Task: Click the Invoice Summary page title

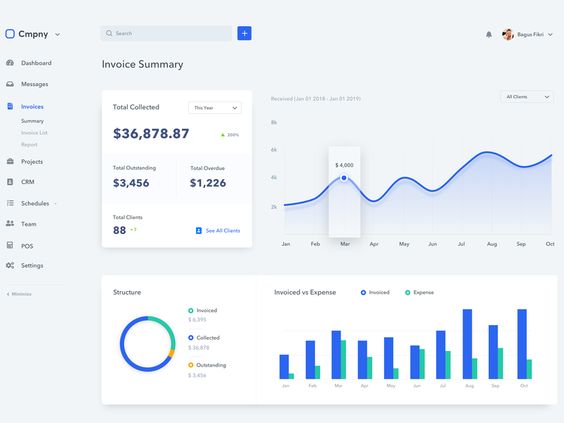Action: coord(142,64)
